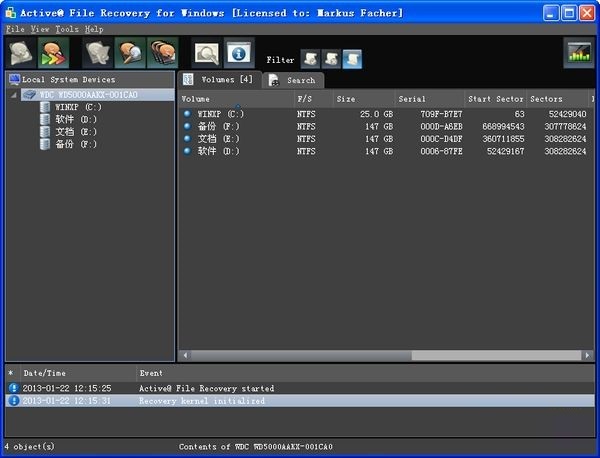The width and height of the screenshot is (600, 458).
Task: Select 软件 (D:) in the device tree
Action: coord(76,119)
